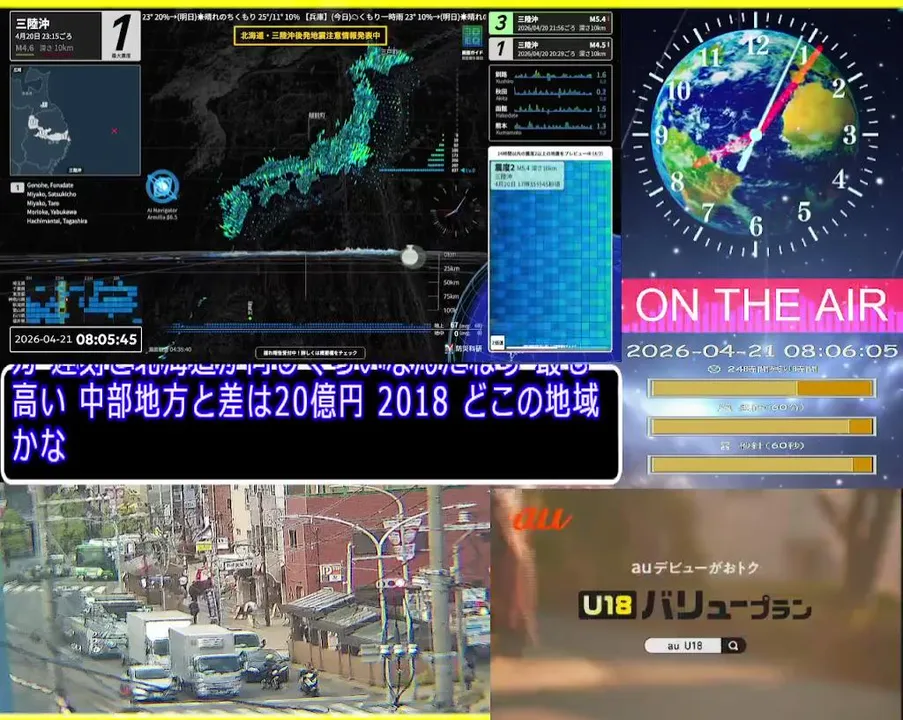Viewport: 903px width, 720px height.
Task: Click the U18 badge in the au ad
Action: pos(607,605)
